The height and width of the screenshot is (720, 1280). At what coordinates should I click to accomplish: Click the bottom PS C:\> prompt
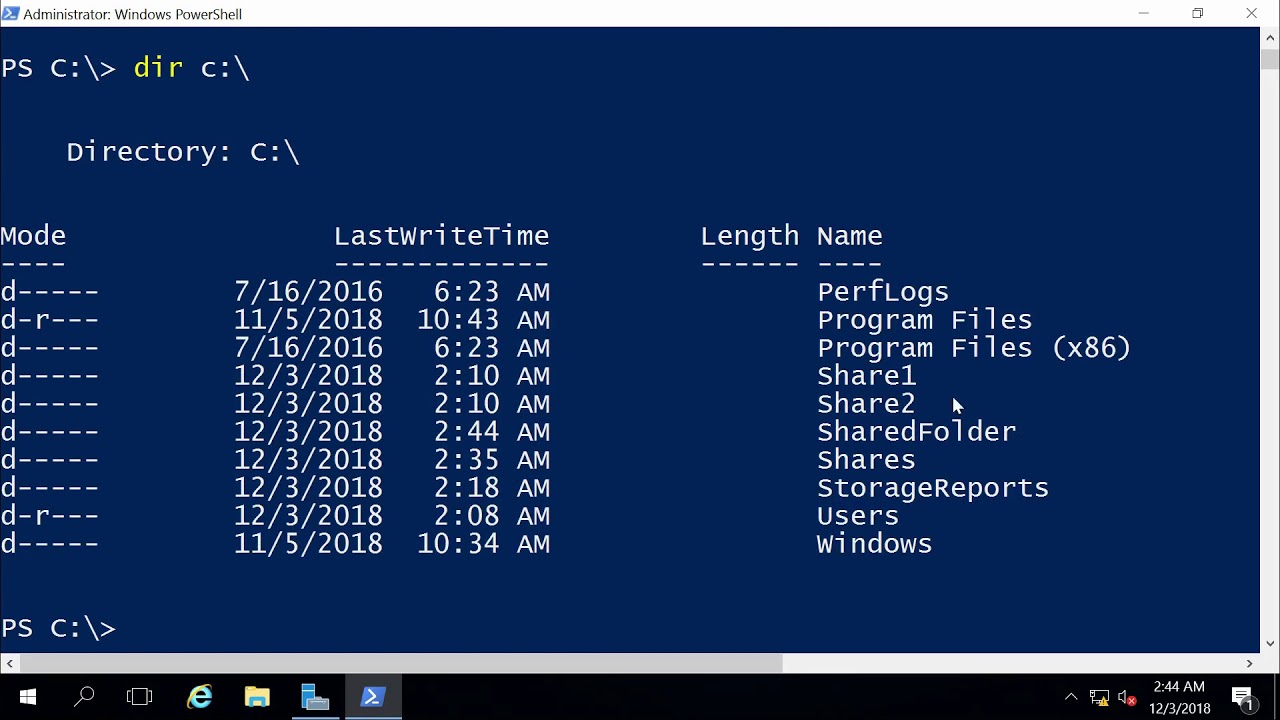point(58,628)
